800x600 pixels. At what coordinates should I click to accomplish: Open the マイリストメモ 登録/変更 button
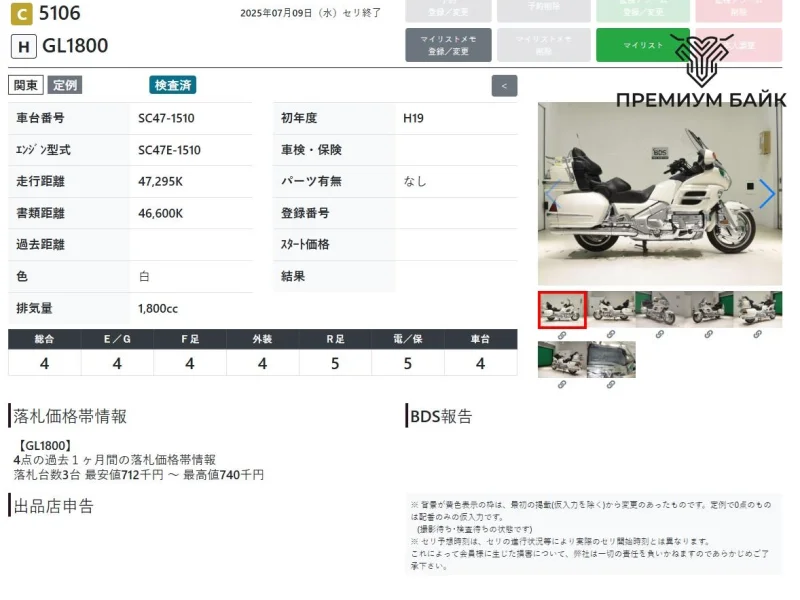[446, 45]
